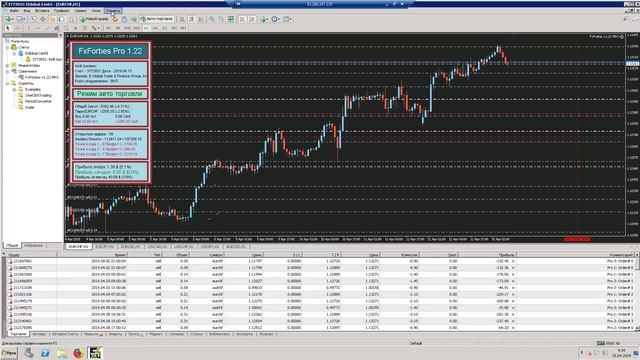Open the arrows objects dropdown

coord(95,28)
